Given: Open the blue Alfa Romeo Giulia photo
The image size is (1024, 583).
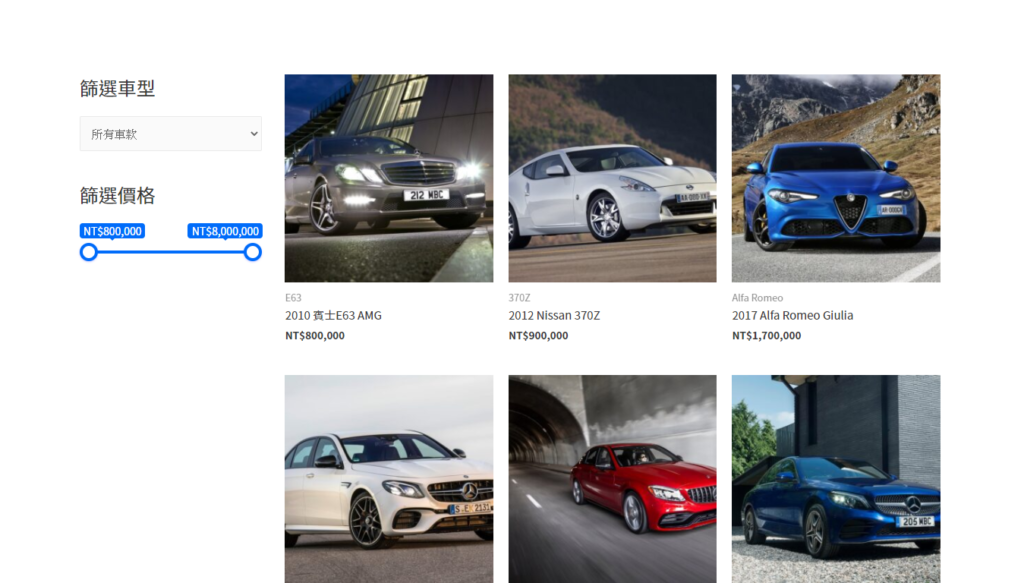Looking at the screenshot, I should 836,178.
